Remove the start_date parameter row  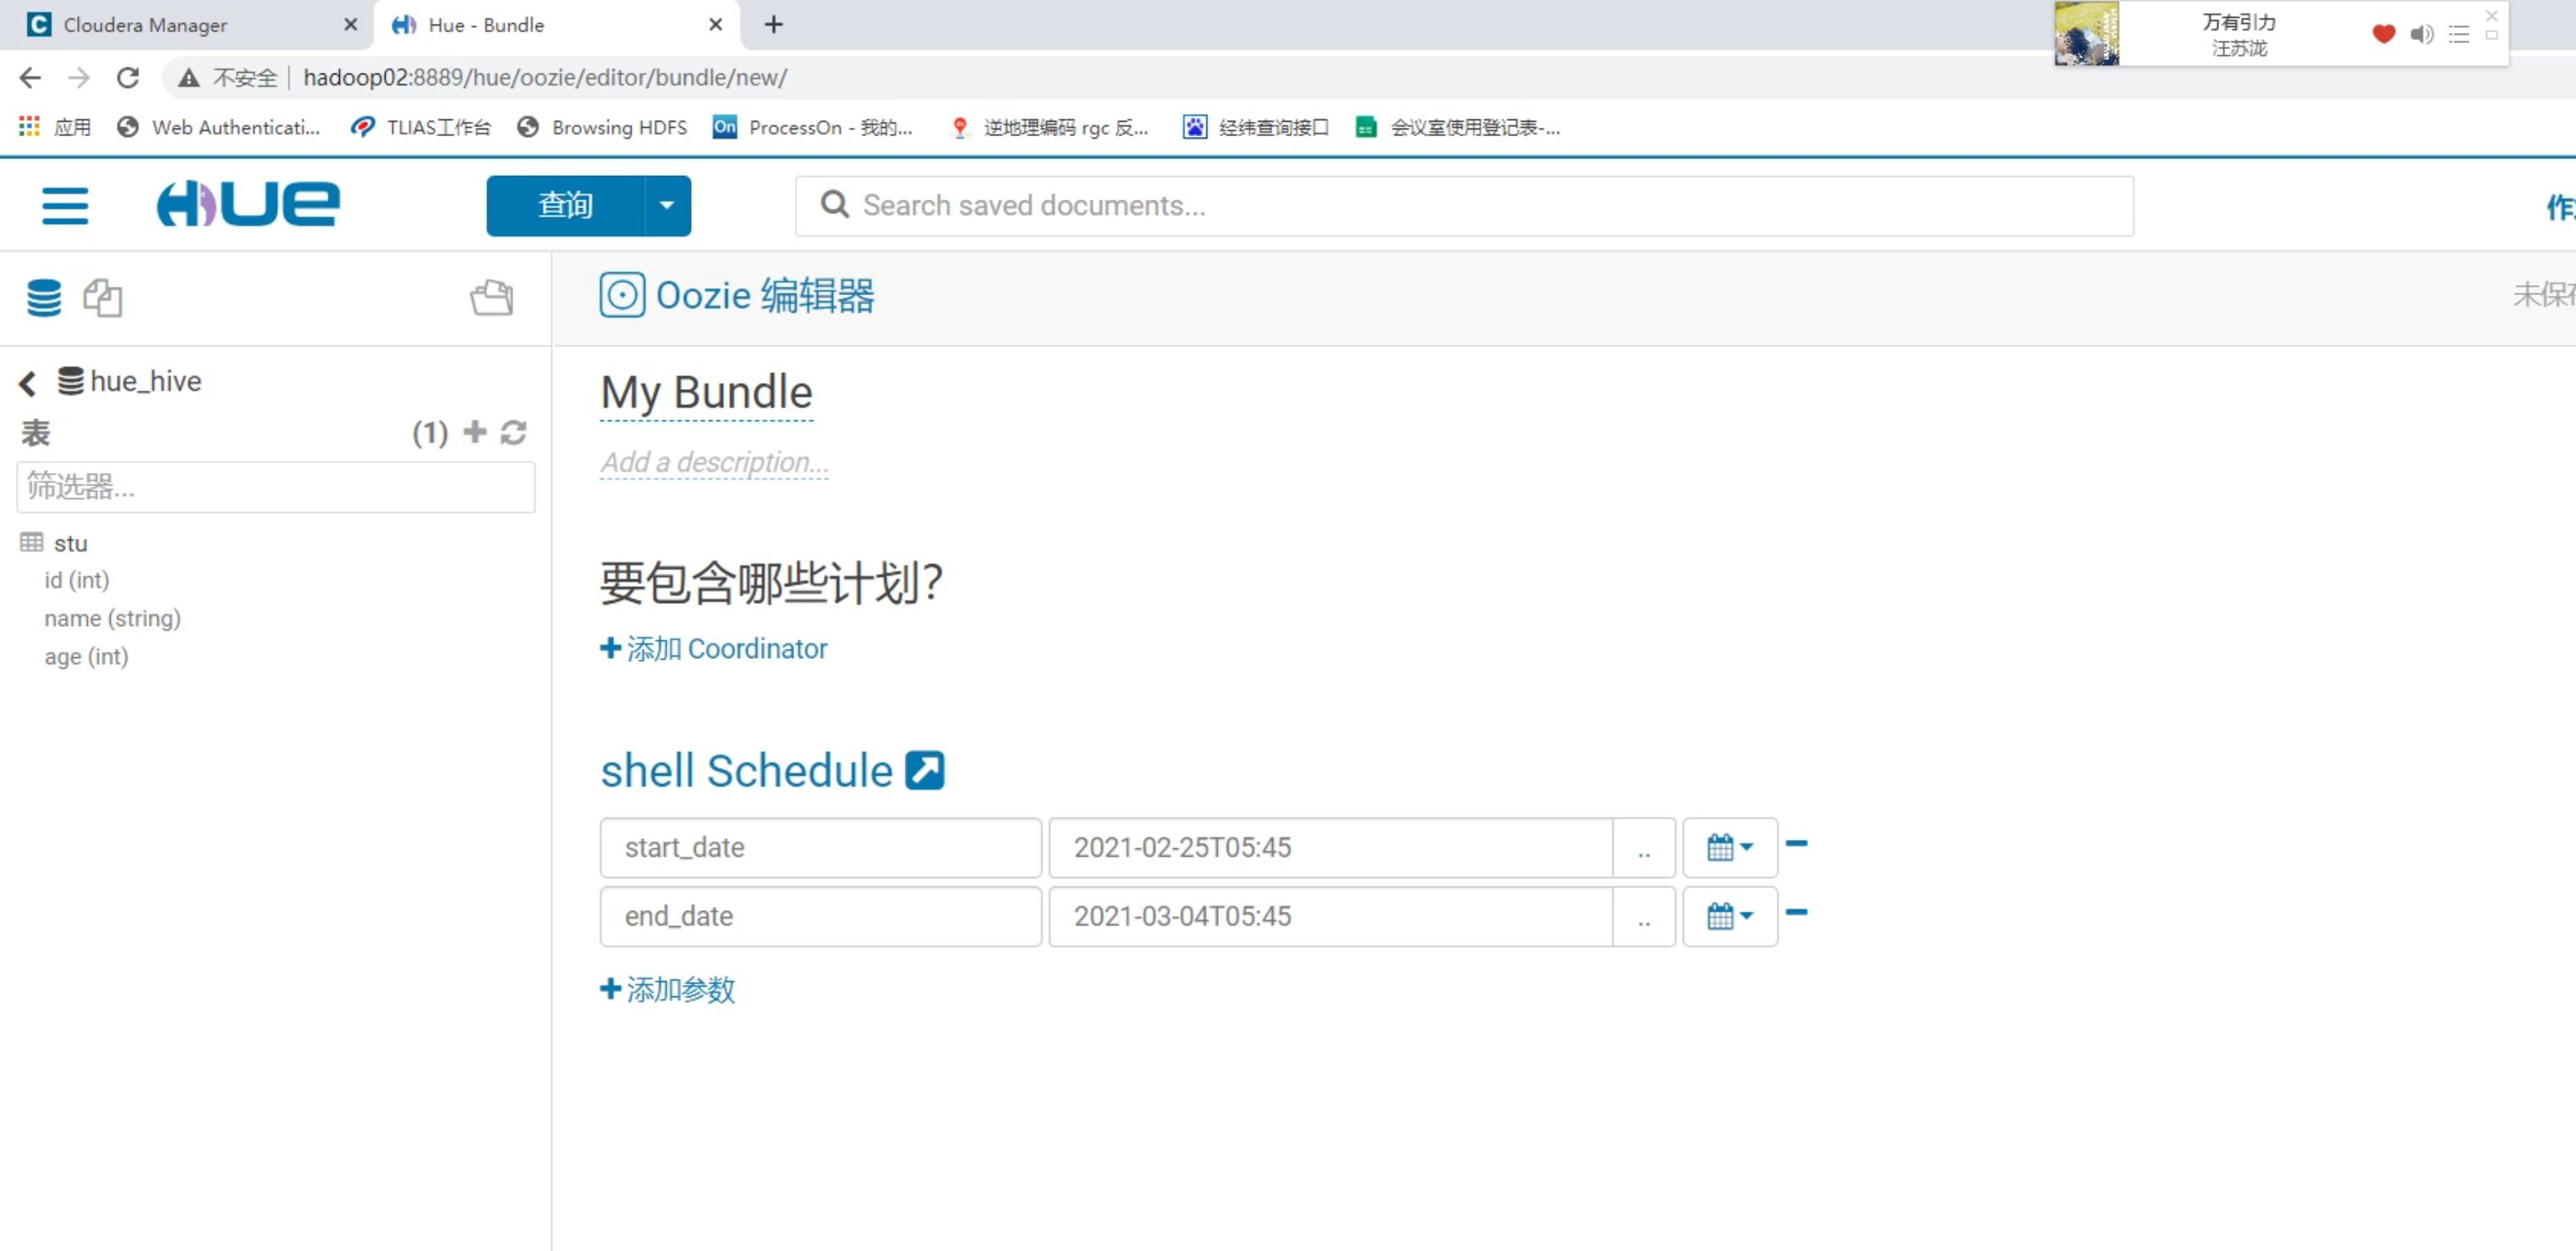point(1796,844)
